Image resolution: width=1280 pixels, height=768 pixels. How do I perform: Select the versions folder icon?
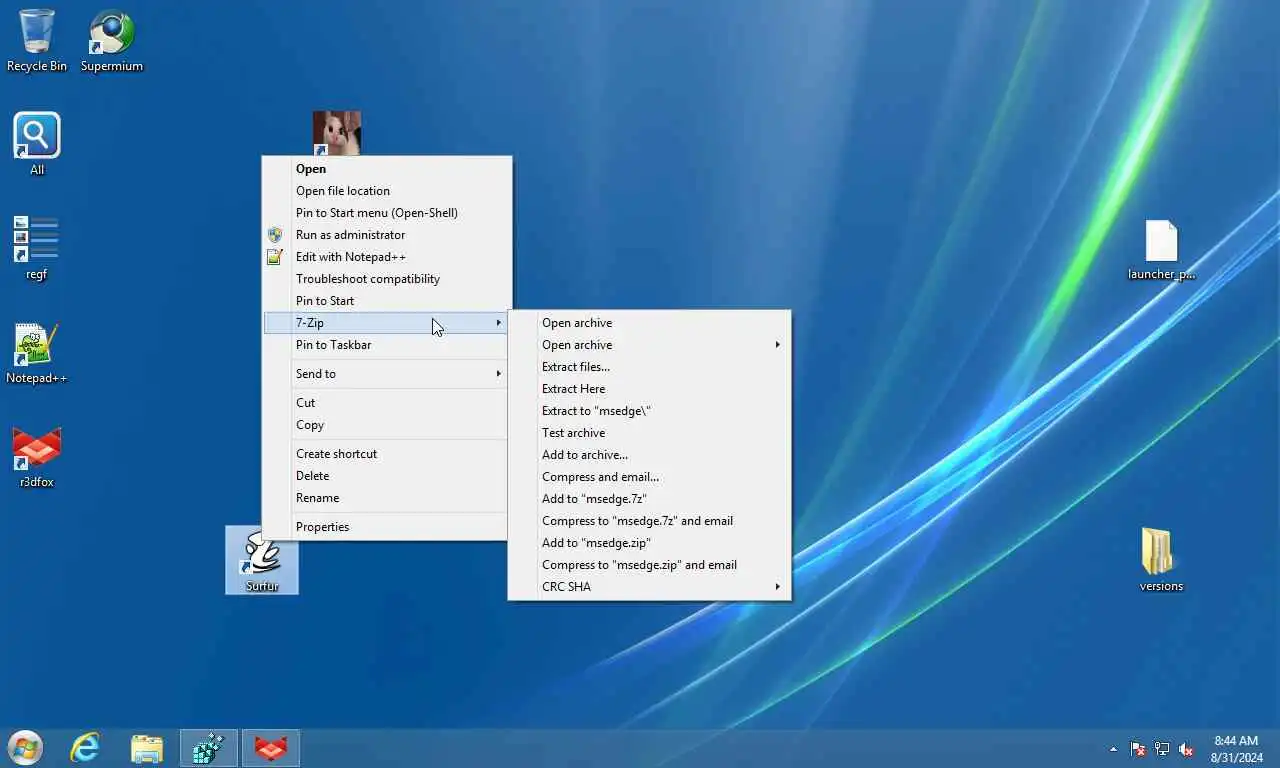click(x=1161, y=560)
